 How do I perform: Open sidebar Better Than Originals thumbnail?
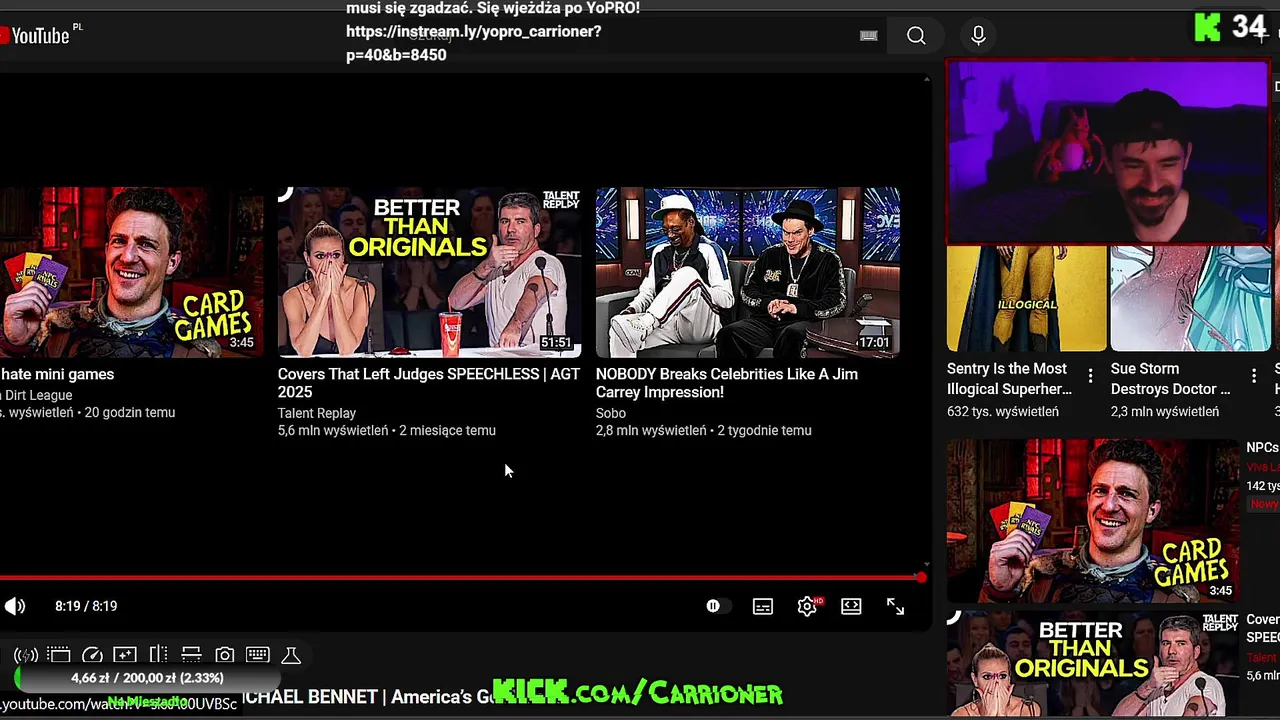point(1092,664)
